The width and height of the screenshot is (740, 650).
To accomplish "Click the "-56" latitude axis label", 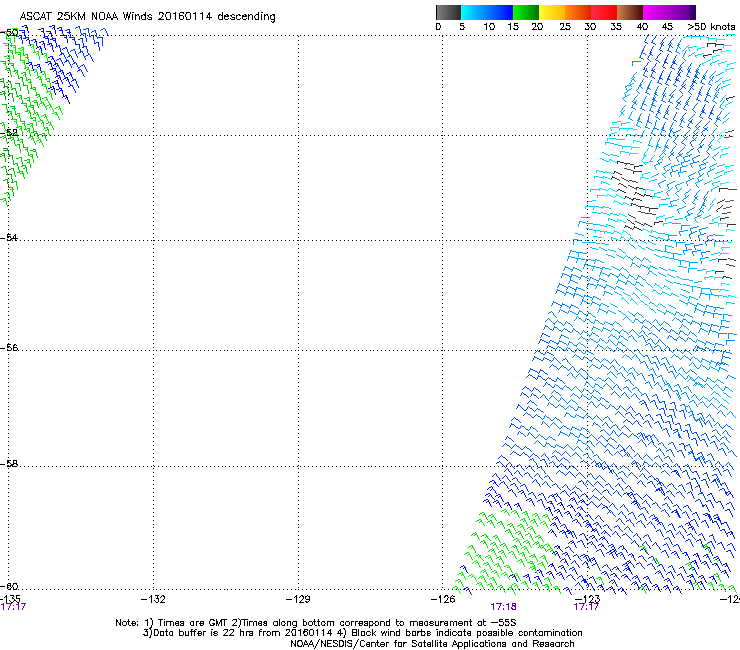I will click(9, 347).
